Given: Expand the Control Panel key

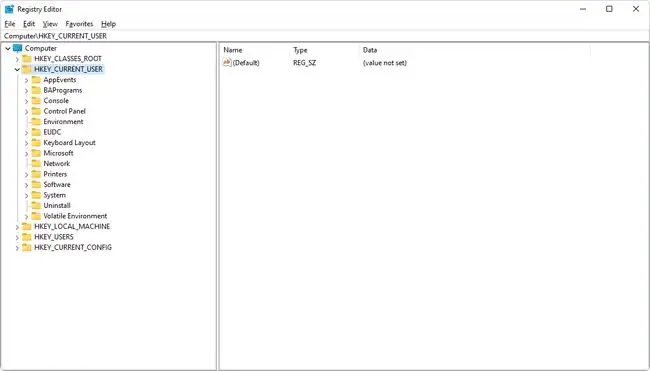Looking at the screenshot, I should tap(27, 112).
